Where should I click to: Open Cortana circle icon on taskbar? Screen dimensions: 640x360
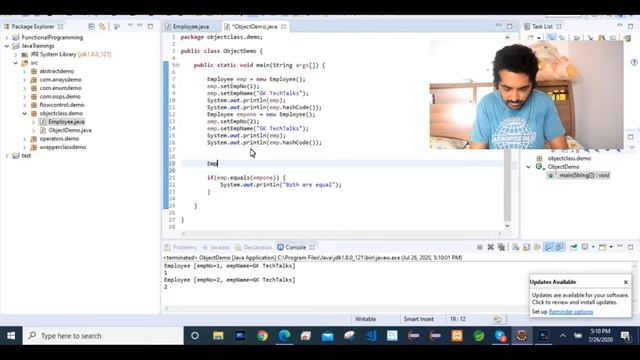coord(195,336)
